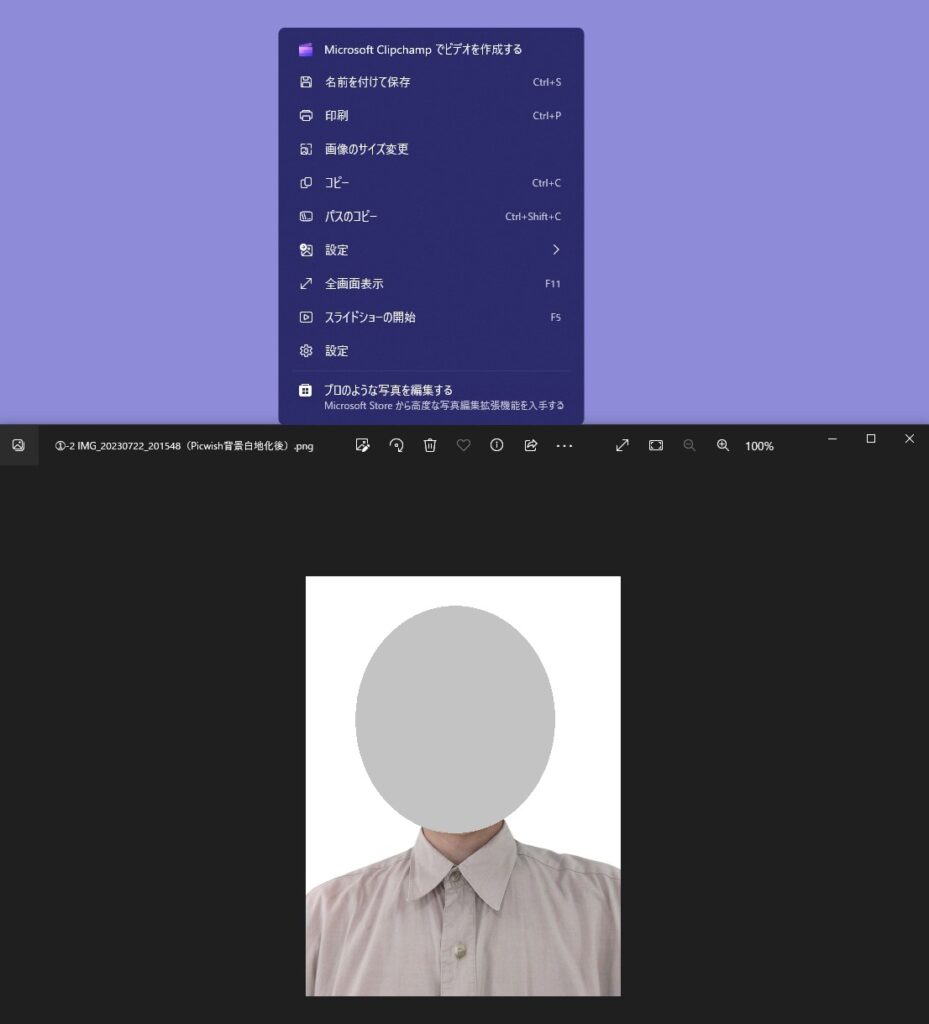Click the share icon in the toolbar
The width and height of the screenshot is (929, 1024).
(531, 445)
